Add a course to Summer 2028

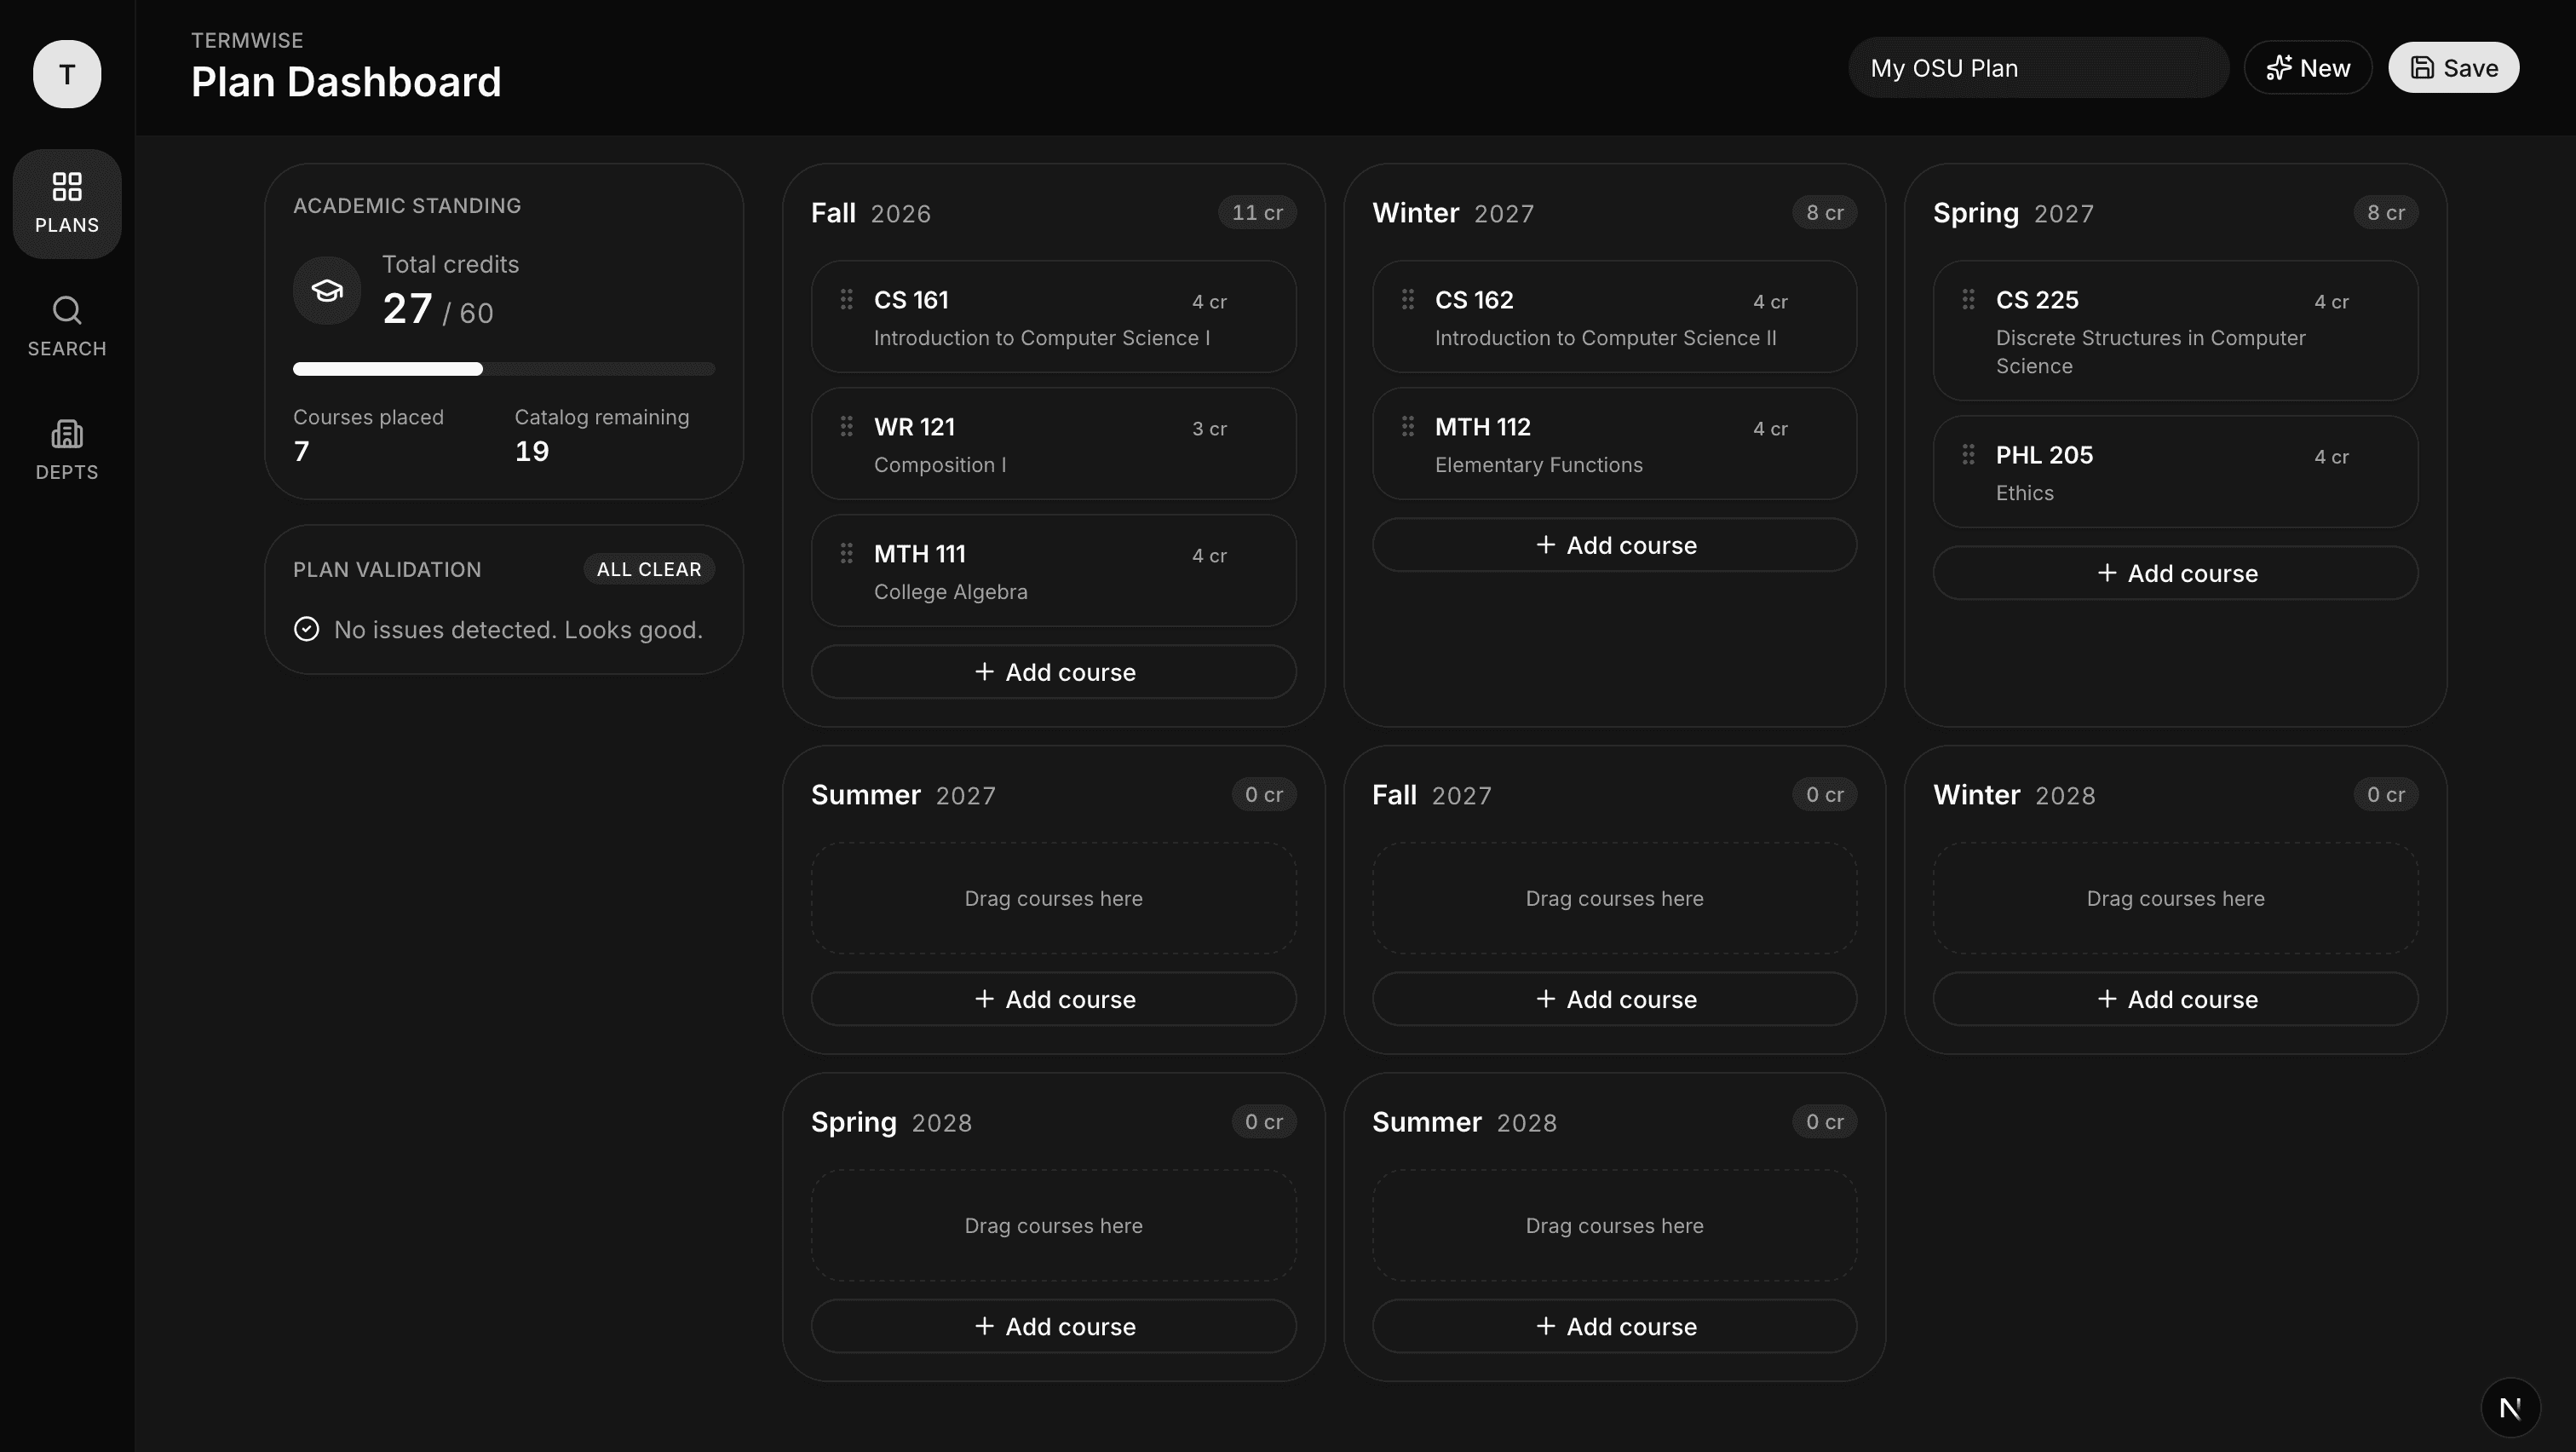click(1615, 1326)
